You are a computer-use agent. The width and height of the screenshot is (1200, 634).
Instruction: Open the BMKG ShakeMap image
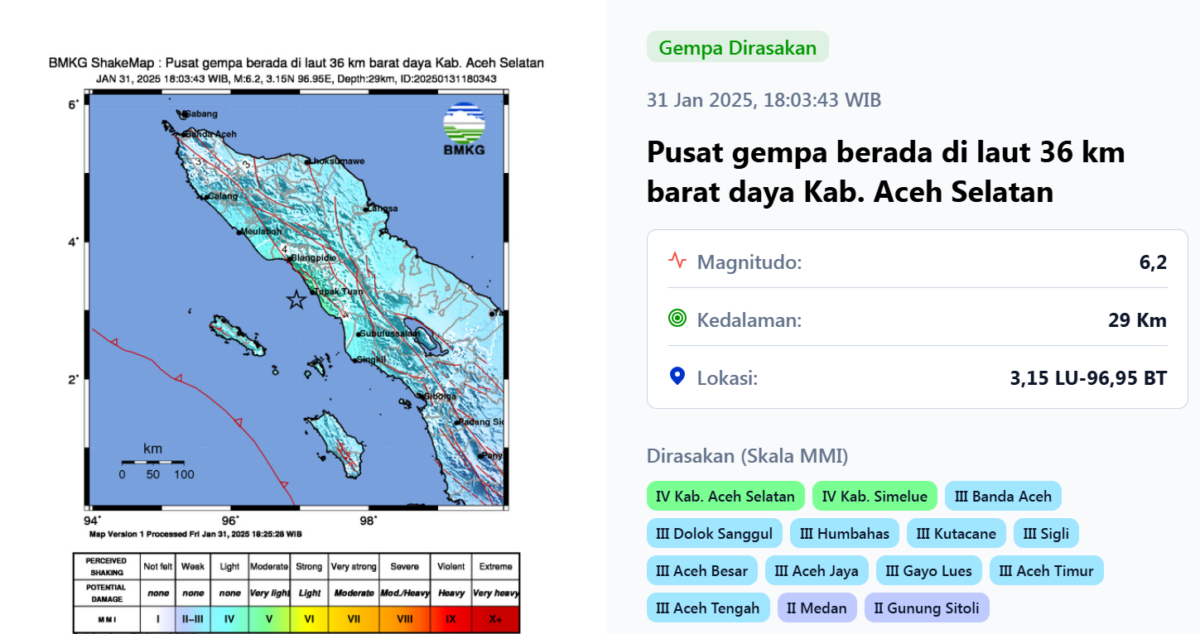pos(296,300)
